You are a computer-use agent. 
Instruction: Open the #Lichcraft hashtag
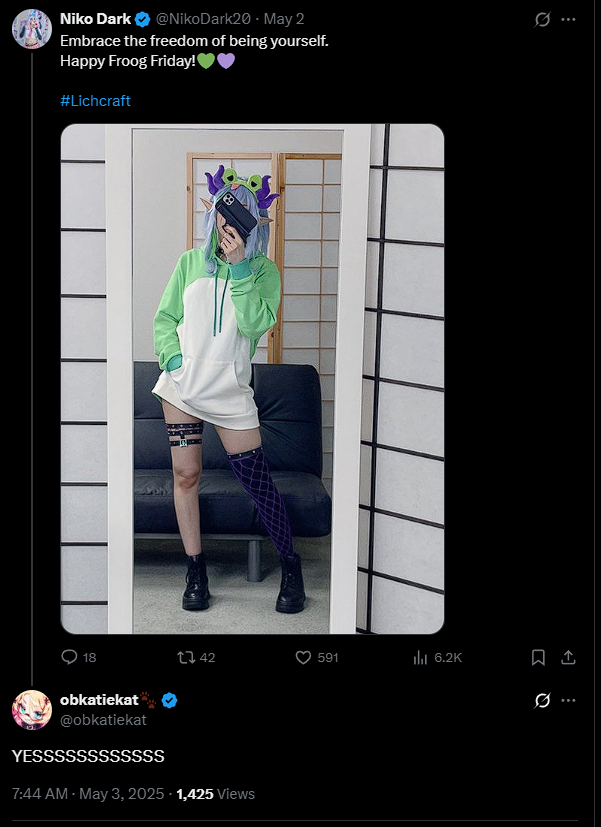point(95,101)
